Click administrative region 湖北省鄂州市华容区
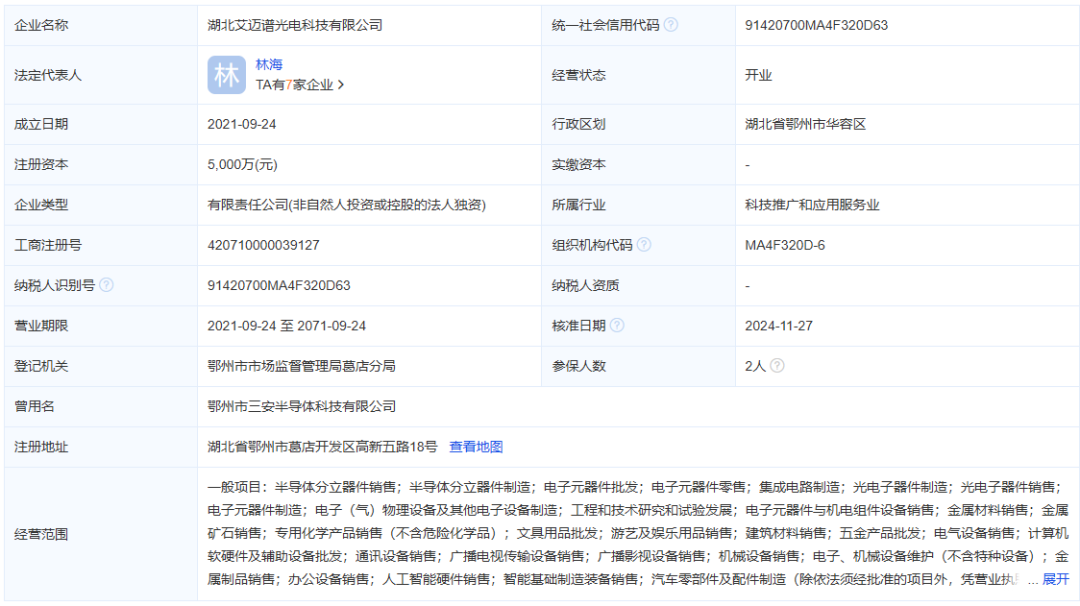 [805, 125]
